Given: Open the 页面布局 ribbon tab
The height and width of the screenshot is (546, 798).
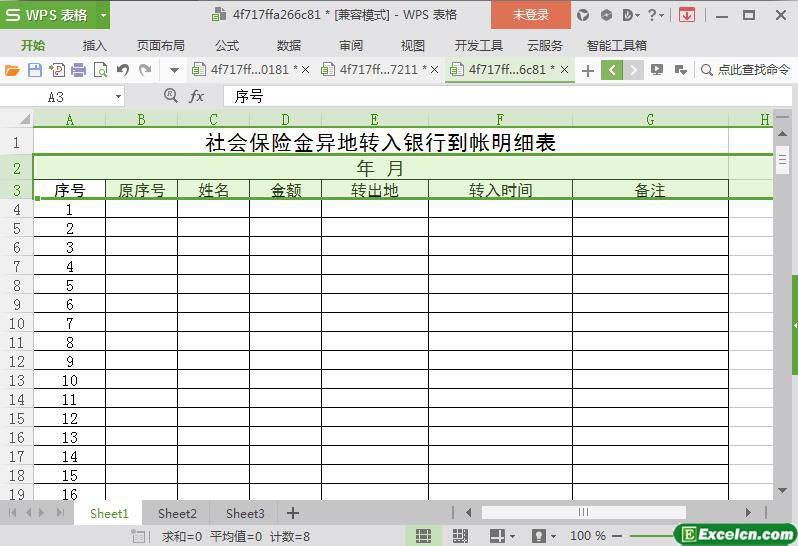Looking at the screenshot, I should point(161,46).
